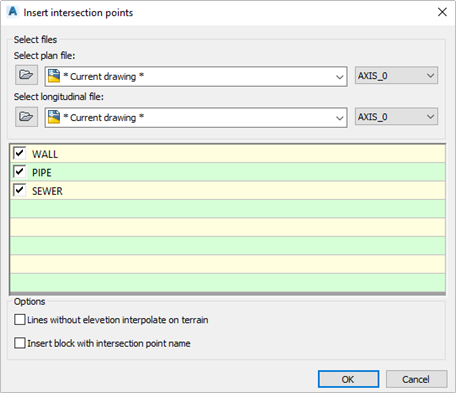Select the SEWER row text

[x=47, y=191]
